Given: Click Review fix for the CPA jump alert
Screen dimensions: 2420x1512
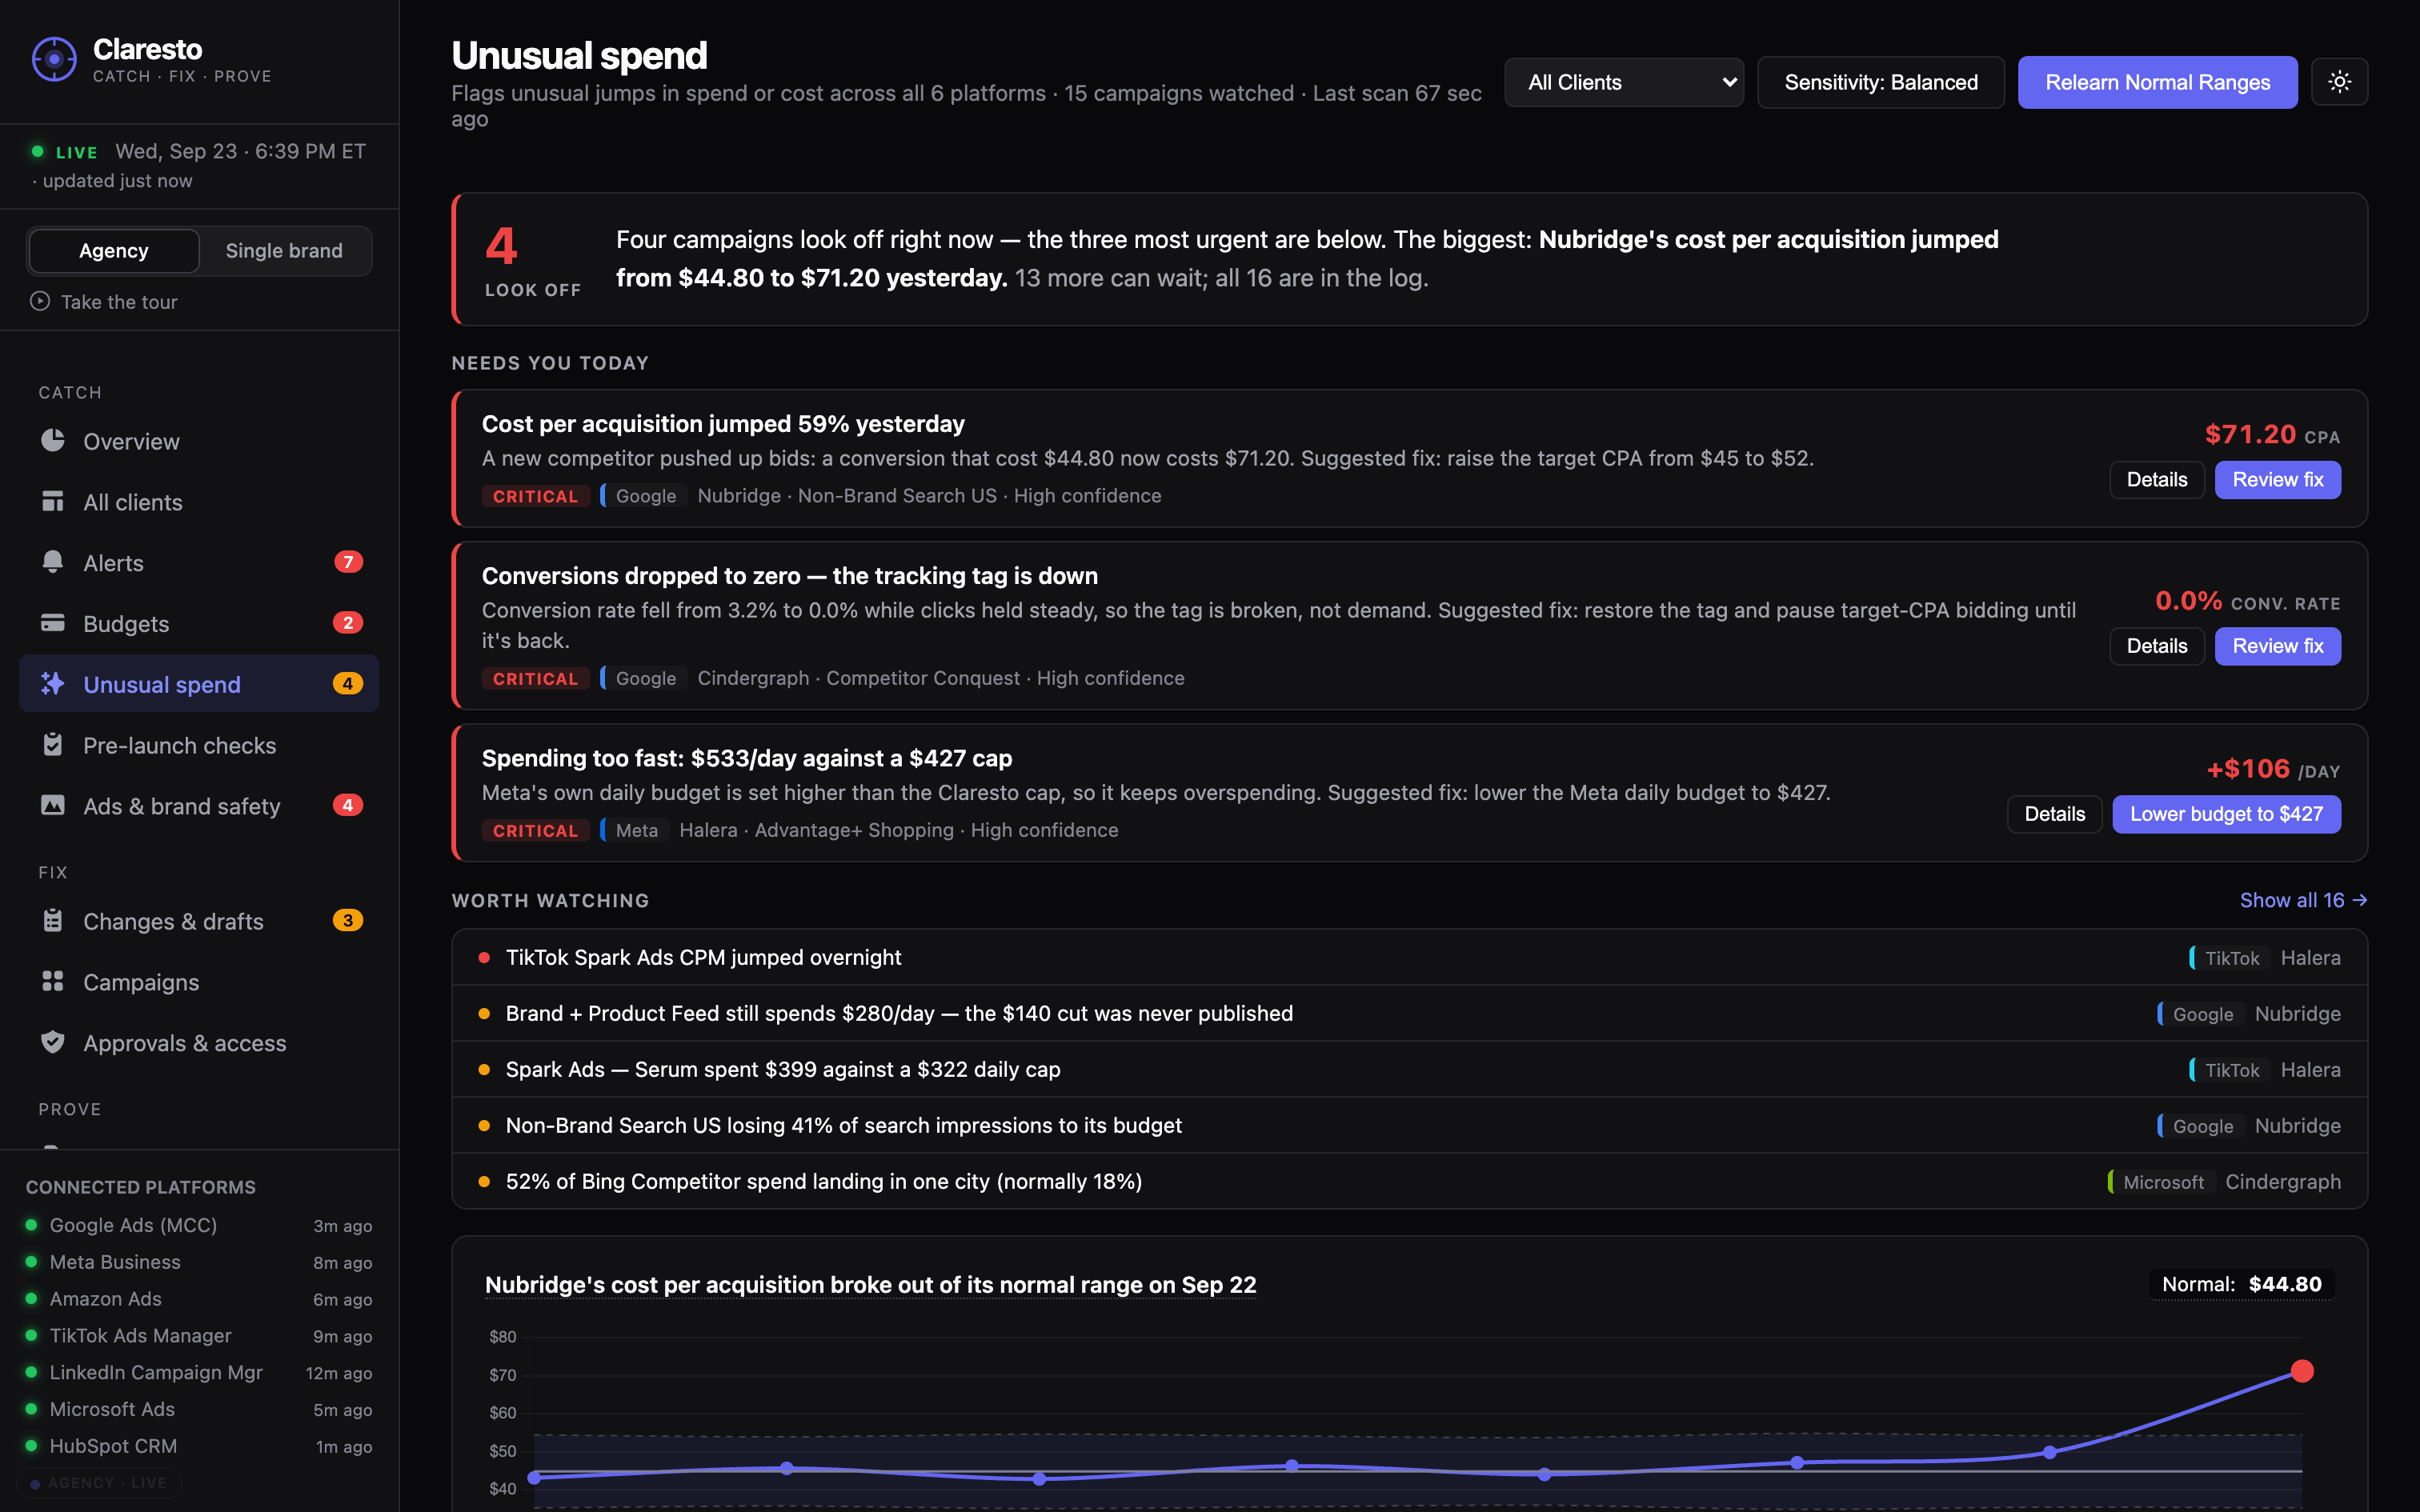Looking at the screenshot, I should tap(2277, 480).
